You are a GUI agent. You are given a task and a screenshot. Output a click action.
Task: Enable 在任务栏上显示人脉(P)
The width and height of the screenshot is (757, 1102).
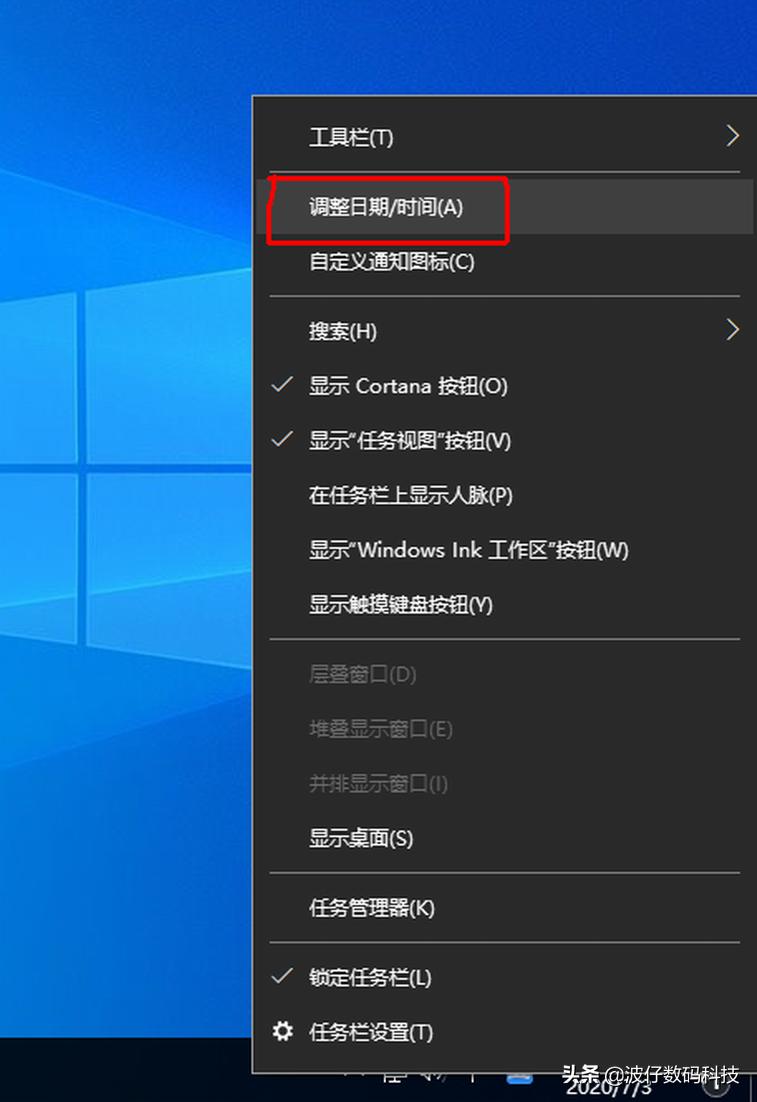[504, 495]
